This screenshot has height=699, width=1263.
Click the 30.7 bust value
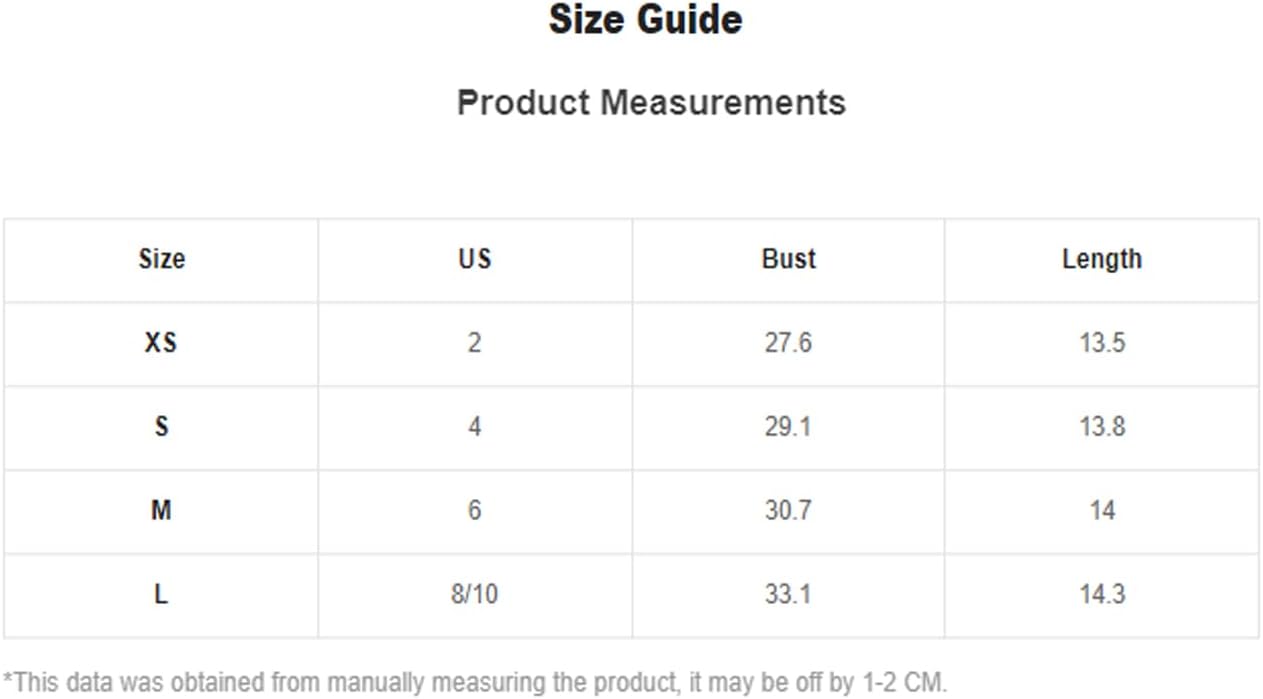coord(788,511)
